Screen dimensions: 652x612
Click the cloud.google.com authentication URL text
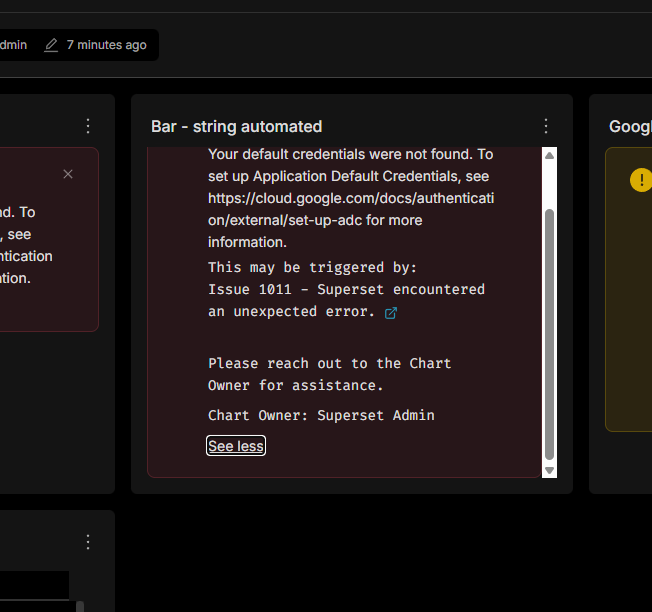tap(350, 199)
